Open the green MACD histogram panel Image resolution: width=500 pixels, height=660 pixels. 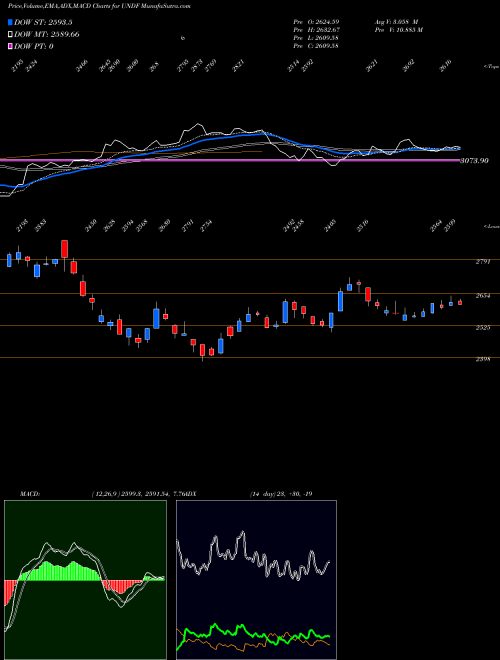[x=85, y=580]
